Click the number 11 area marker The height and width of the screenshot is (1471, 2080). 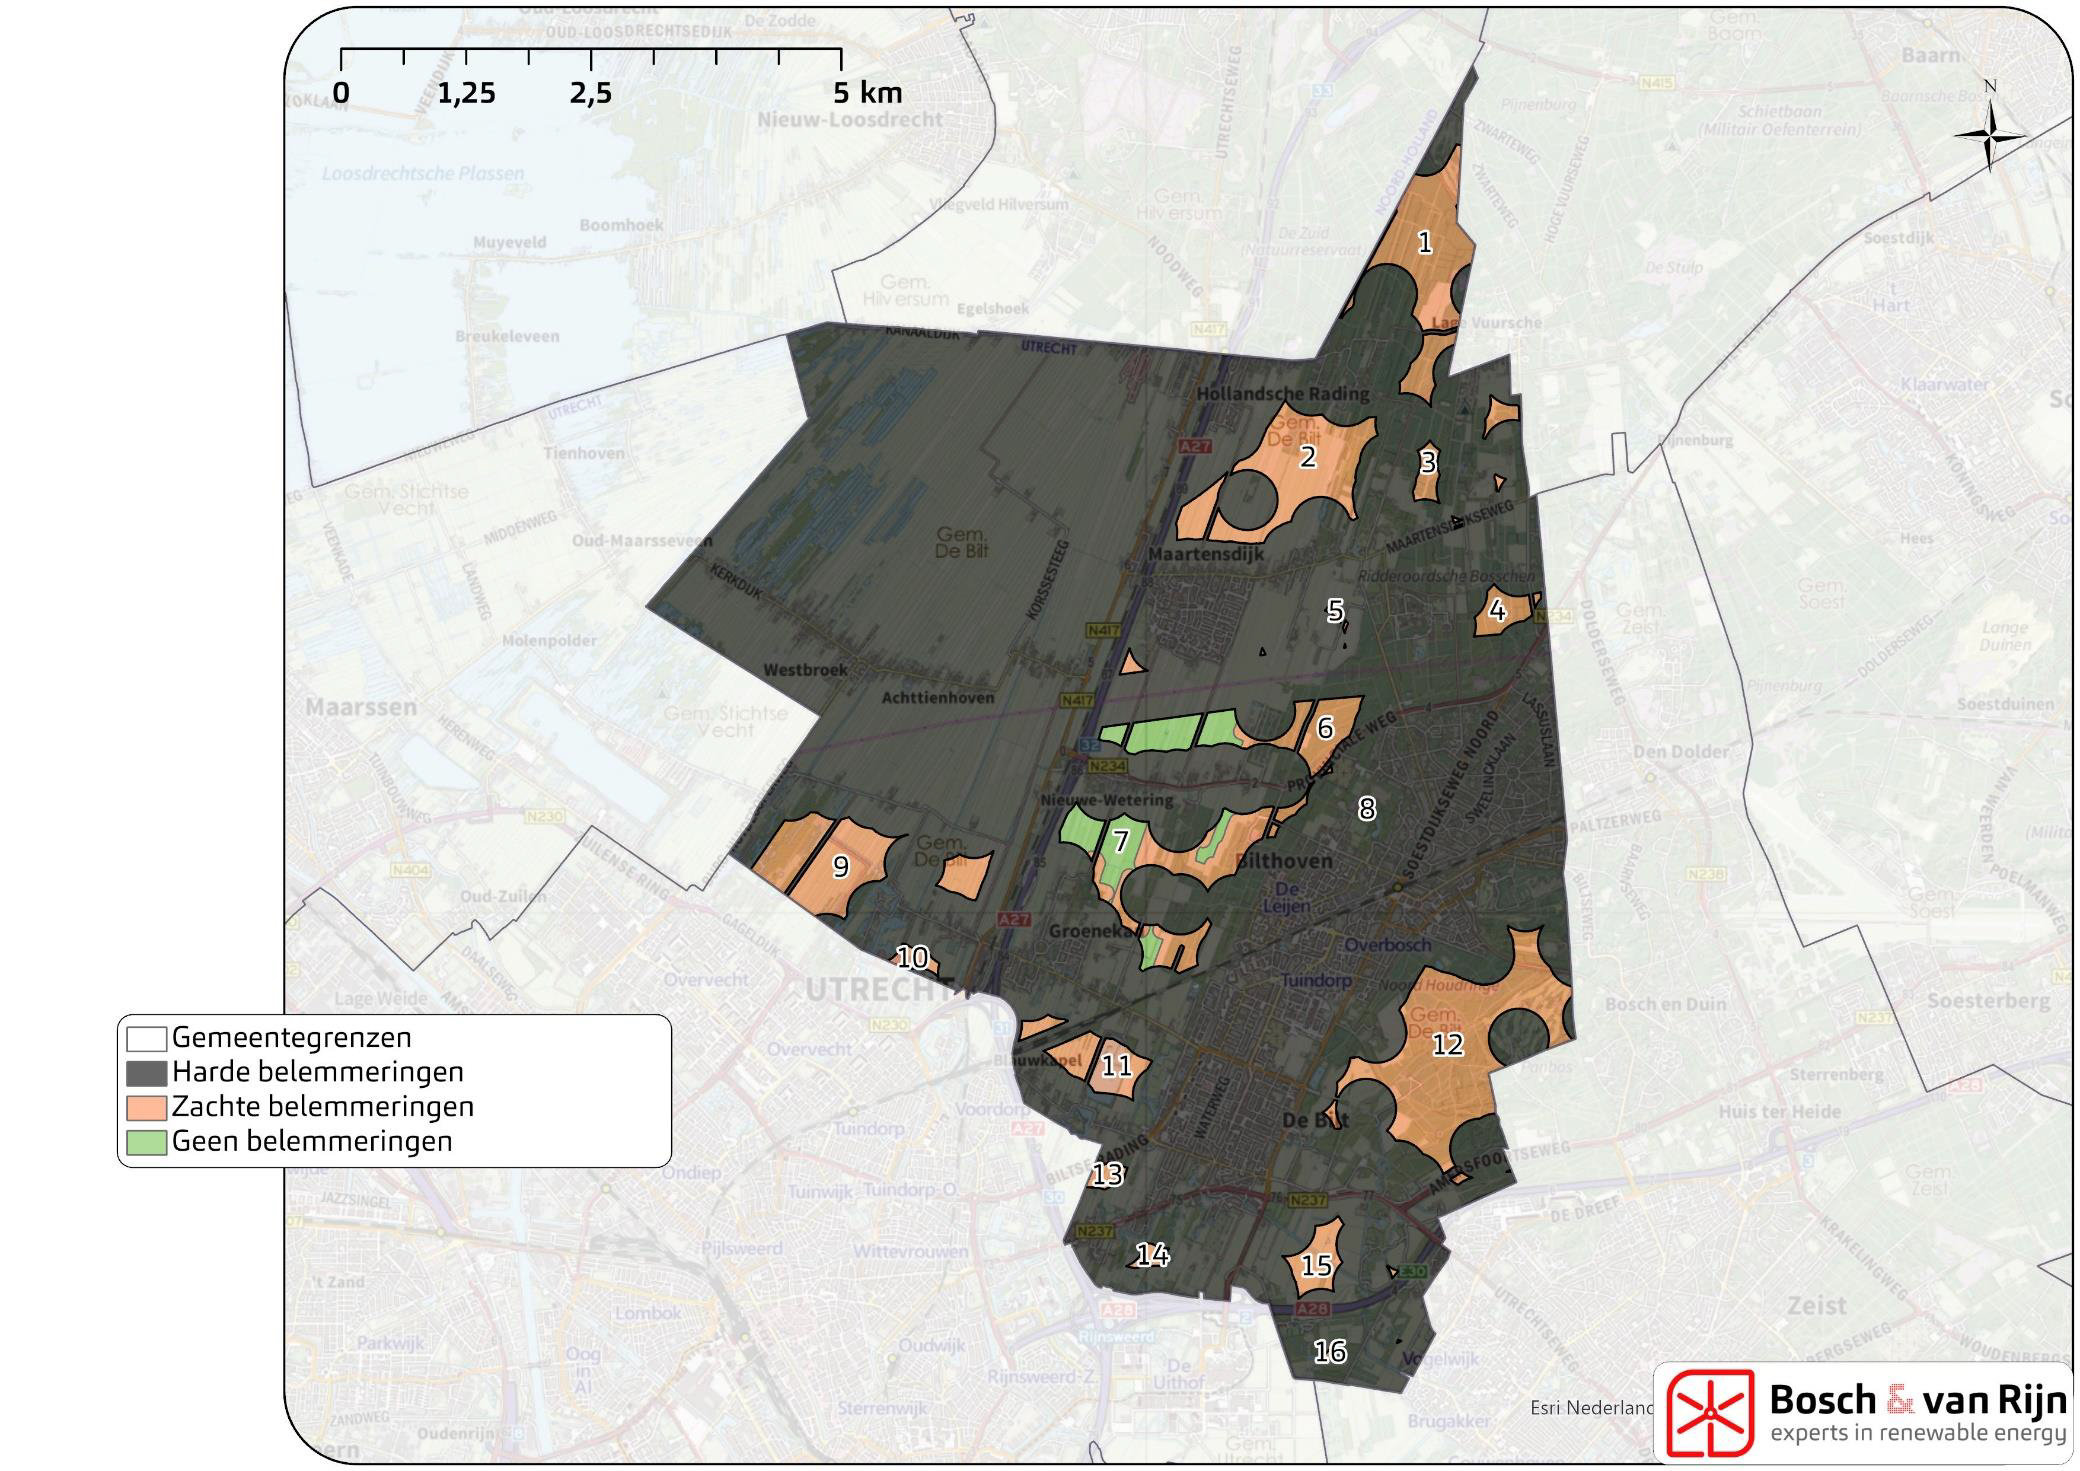(x=1116, y=1065)
